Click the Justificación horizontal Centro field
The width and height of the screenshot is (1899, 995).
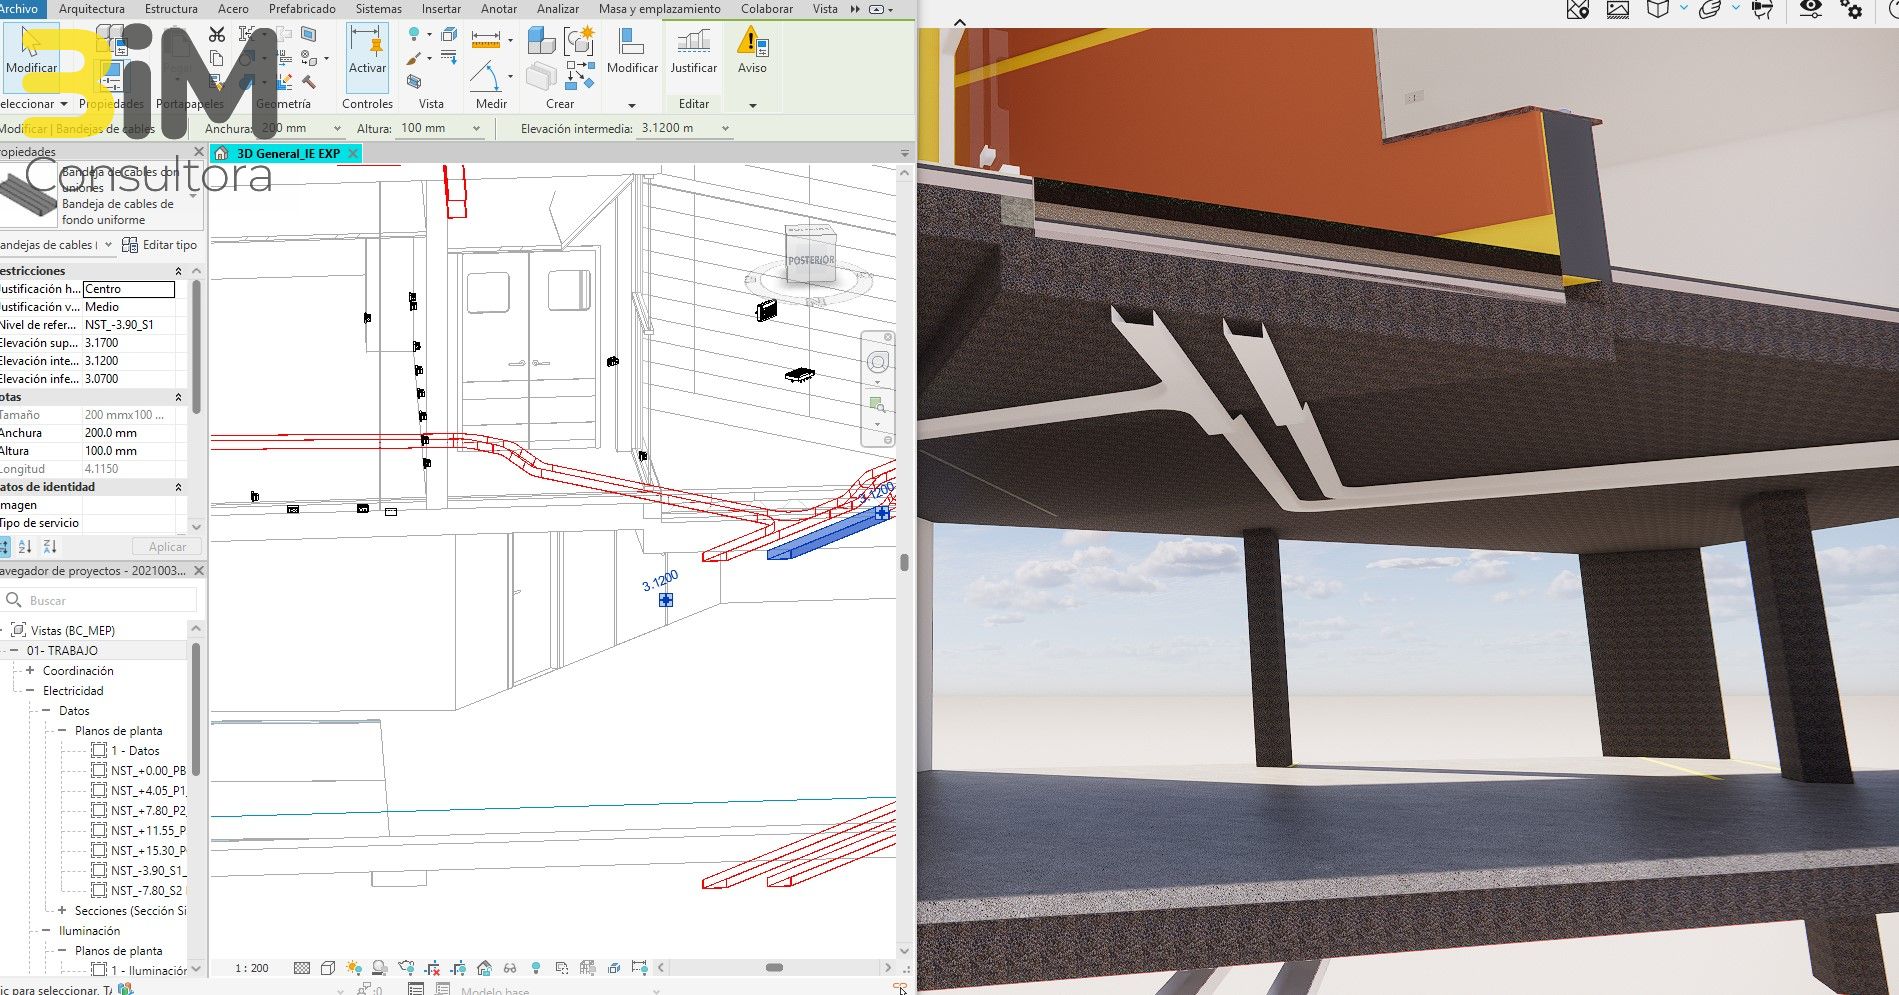tap(129, 289)
